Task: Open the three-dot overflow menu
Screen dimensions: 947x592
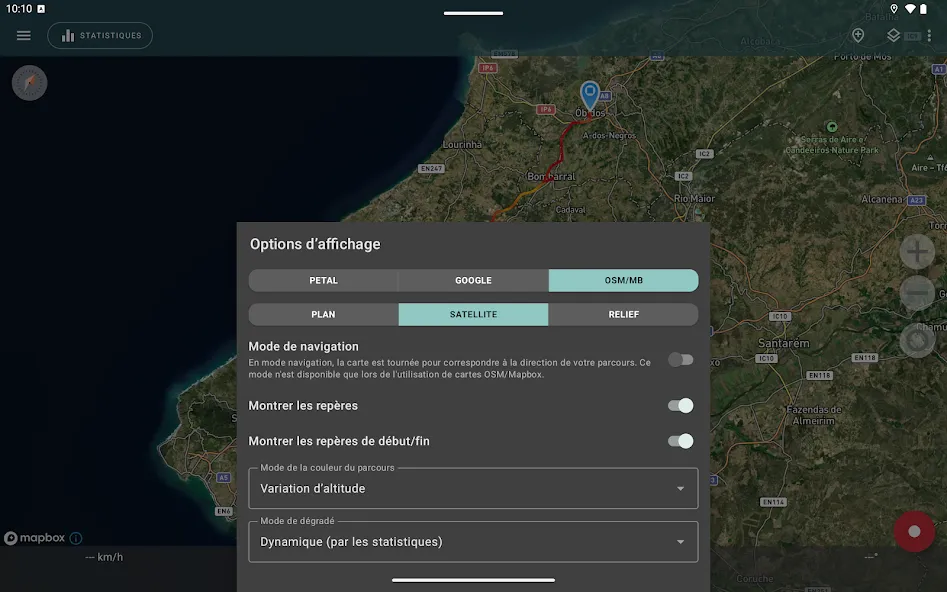Action: tap(929, 36)
